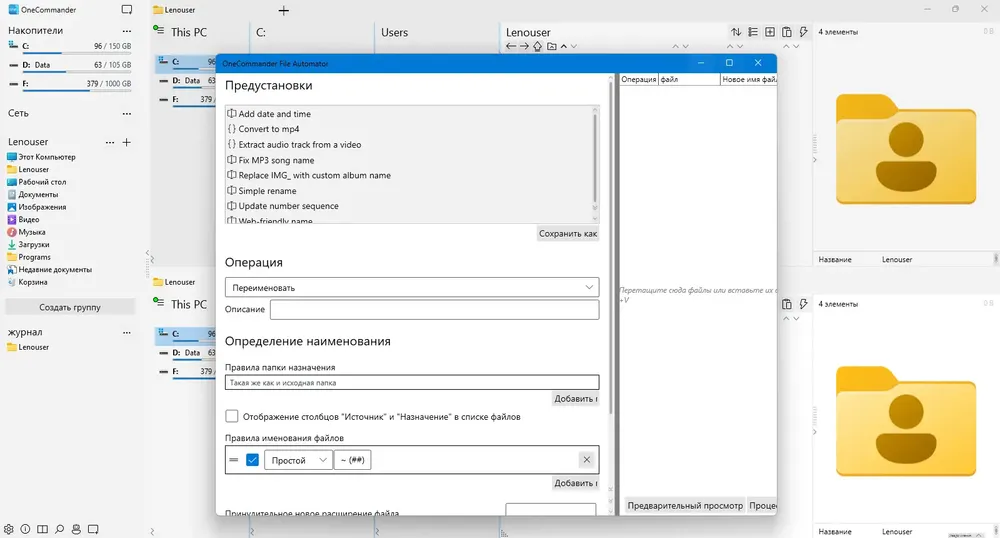Click bold up chevron next to folder icon
The image size is (1000, 538).
pyautogui.click(x=564, y=46)
